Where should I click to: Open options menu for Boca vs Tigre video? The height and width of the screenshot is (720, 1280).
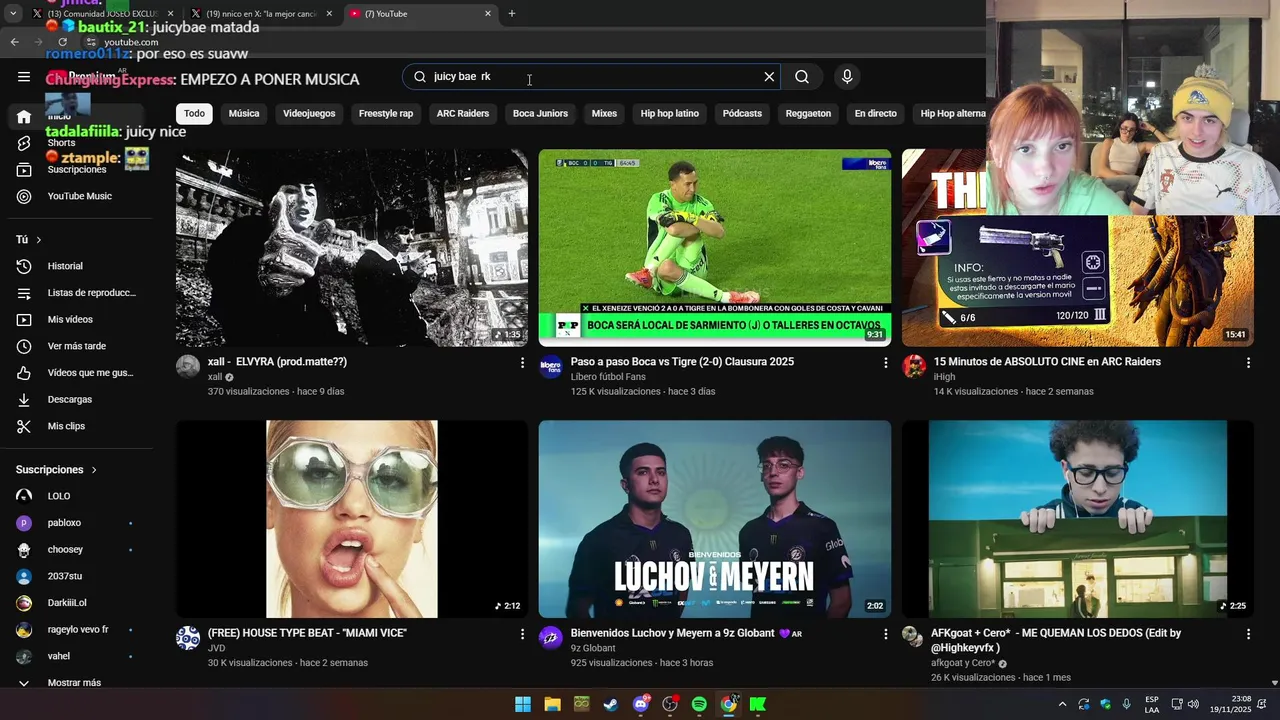pos(885,363)
